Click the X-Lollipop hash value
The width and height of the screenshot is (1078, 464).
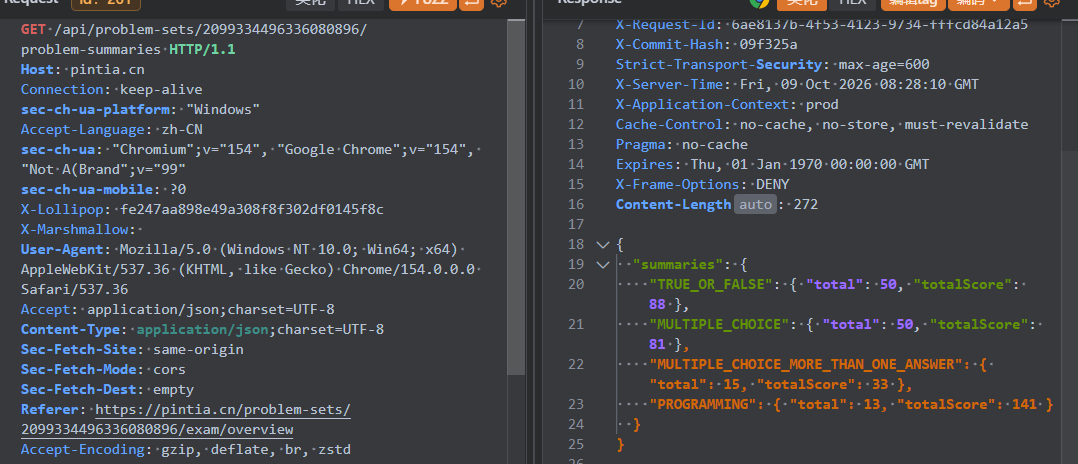pyautogui.click(x=252, y=209)
